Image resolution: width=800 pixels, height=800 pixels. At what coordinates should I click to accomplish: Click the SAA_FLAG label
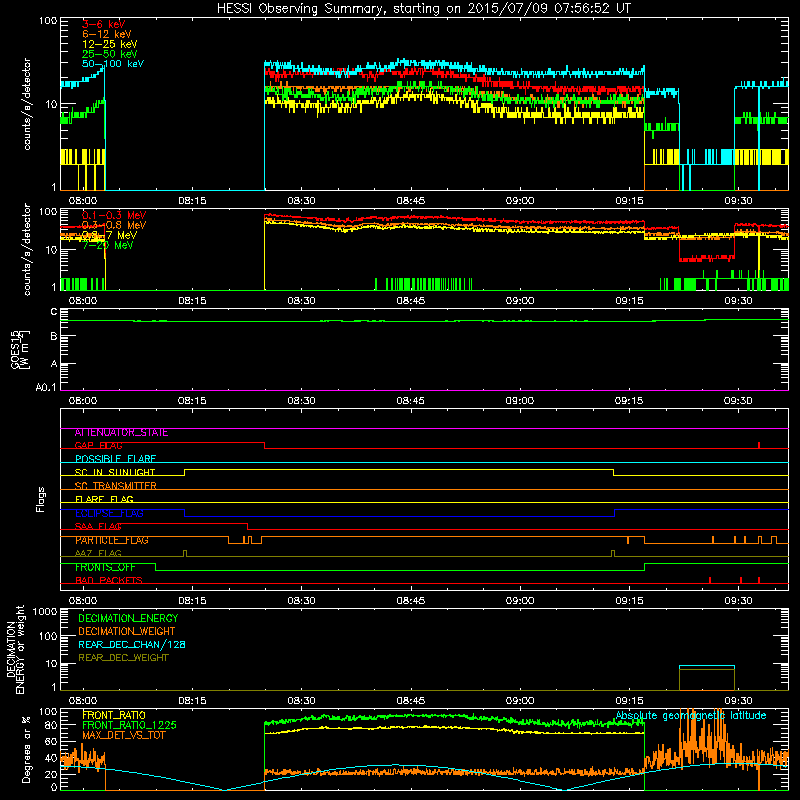(x=98, y=527)
